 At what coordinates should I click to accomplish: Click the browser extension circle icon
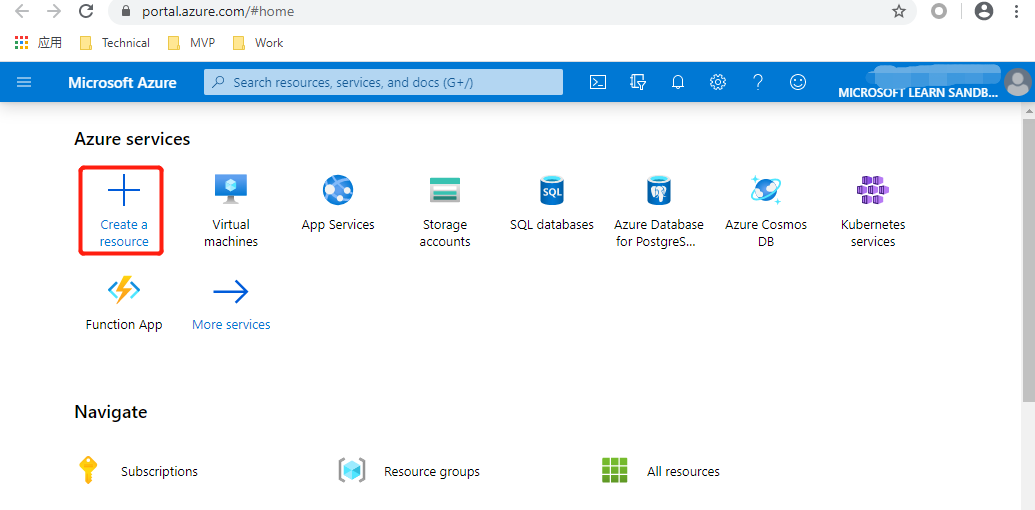click(x=939, y=11)
